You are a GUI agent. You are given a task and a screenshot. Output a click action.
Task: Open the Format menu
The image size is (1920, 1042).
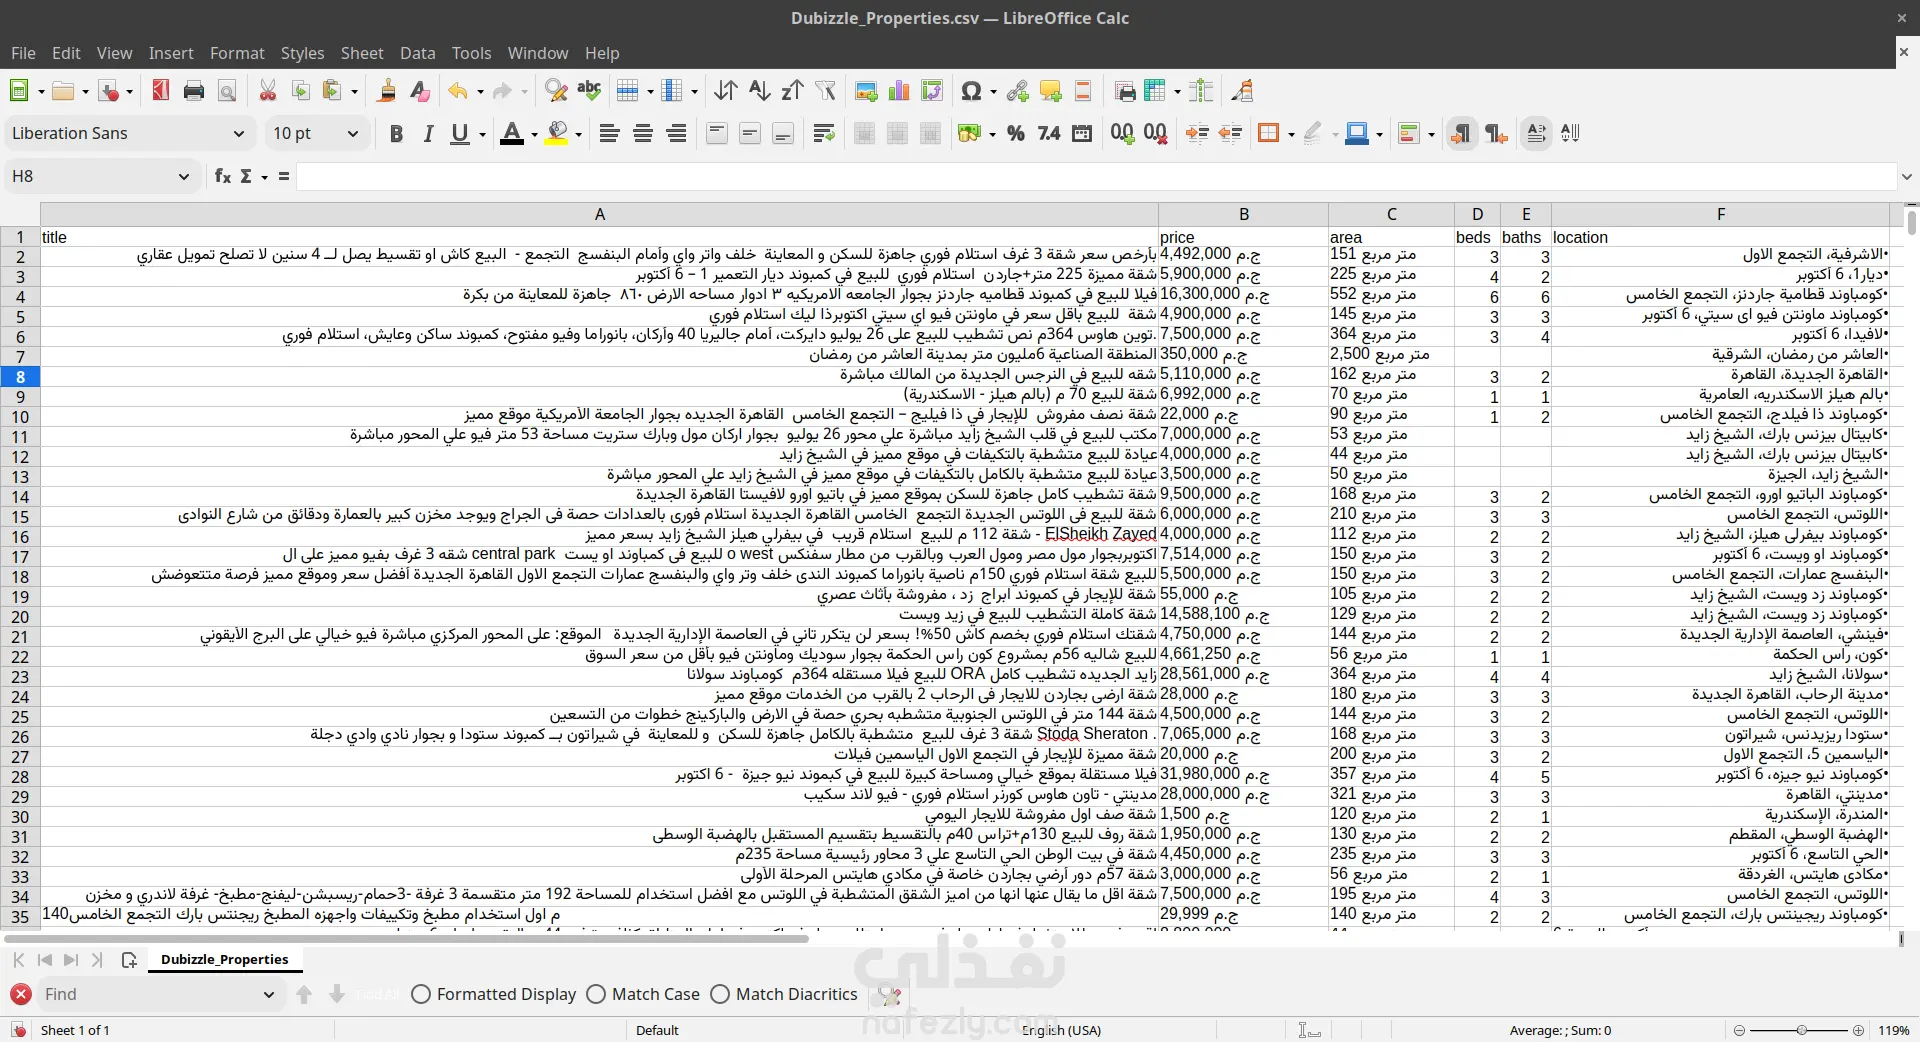point(237,53)
